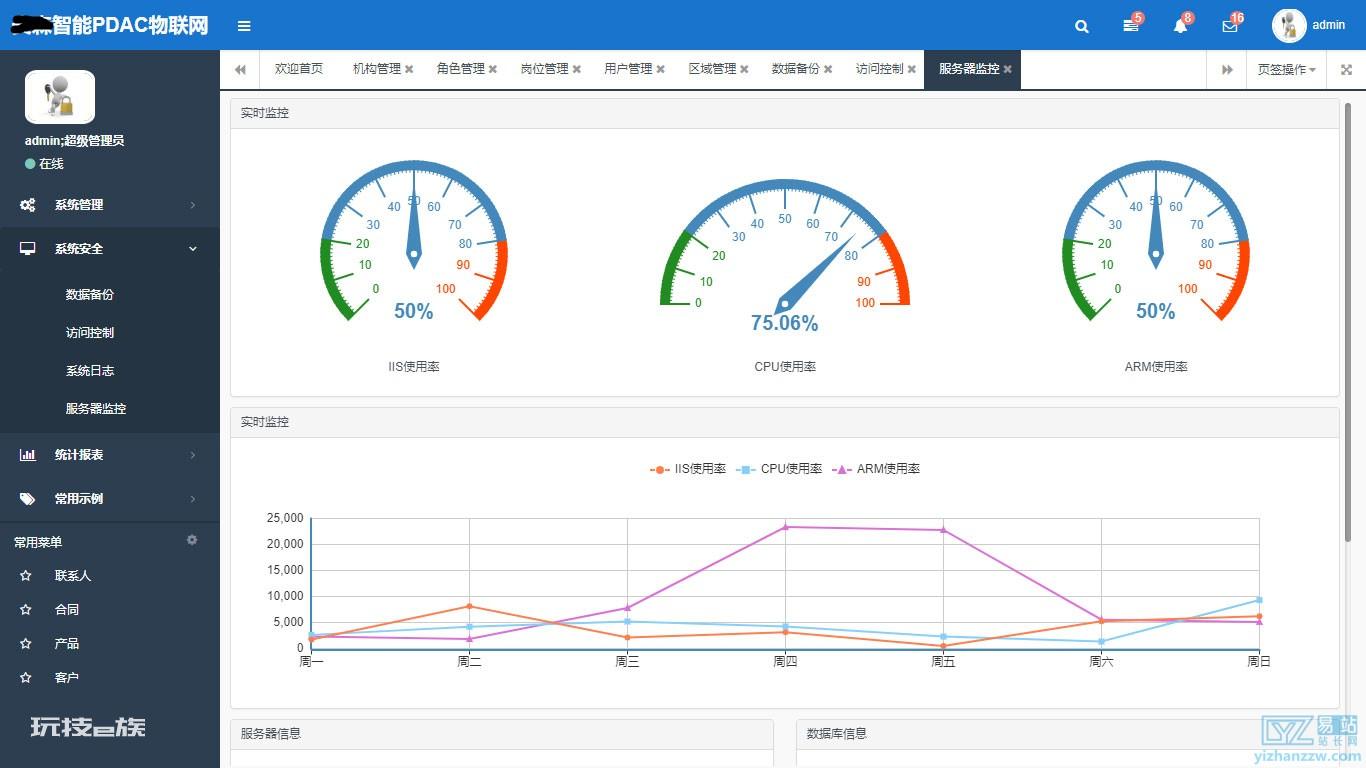Open 服务器监控 in the sidebar submenu
Viewport: 1366px width, 768px height.
pos(96,409)
